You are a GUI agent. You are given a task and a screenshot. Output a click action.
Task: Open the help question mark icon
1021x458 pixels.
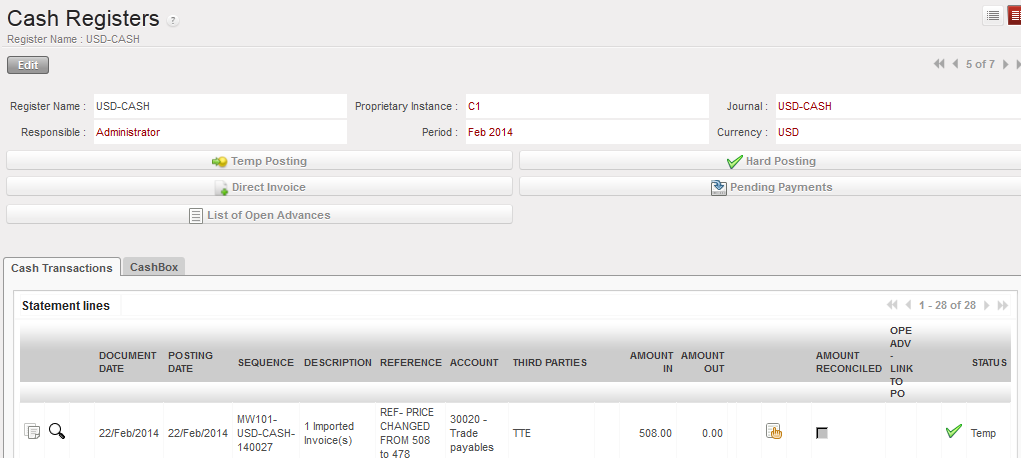pos(173,21)
